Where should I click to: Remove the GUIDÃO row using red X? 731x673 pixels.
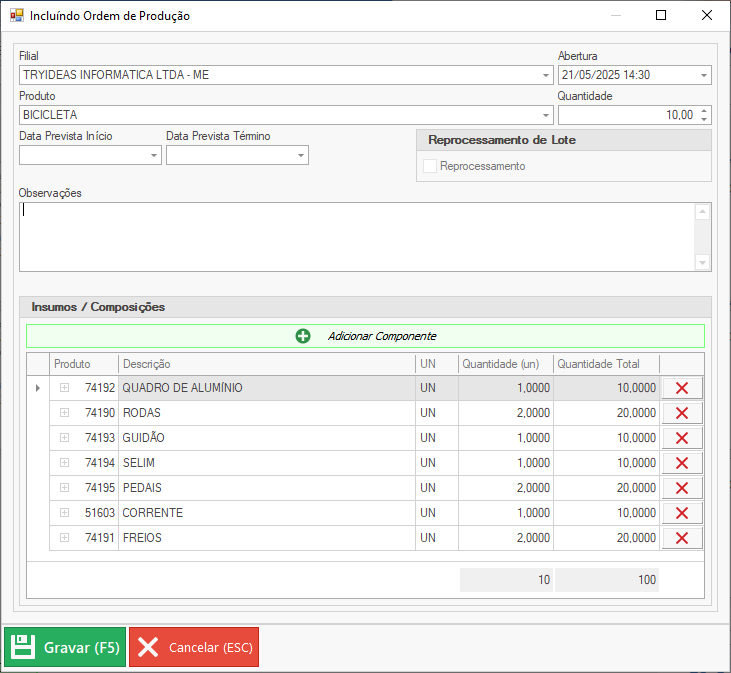(x=682, y=438)
